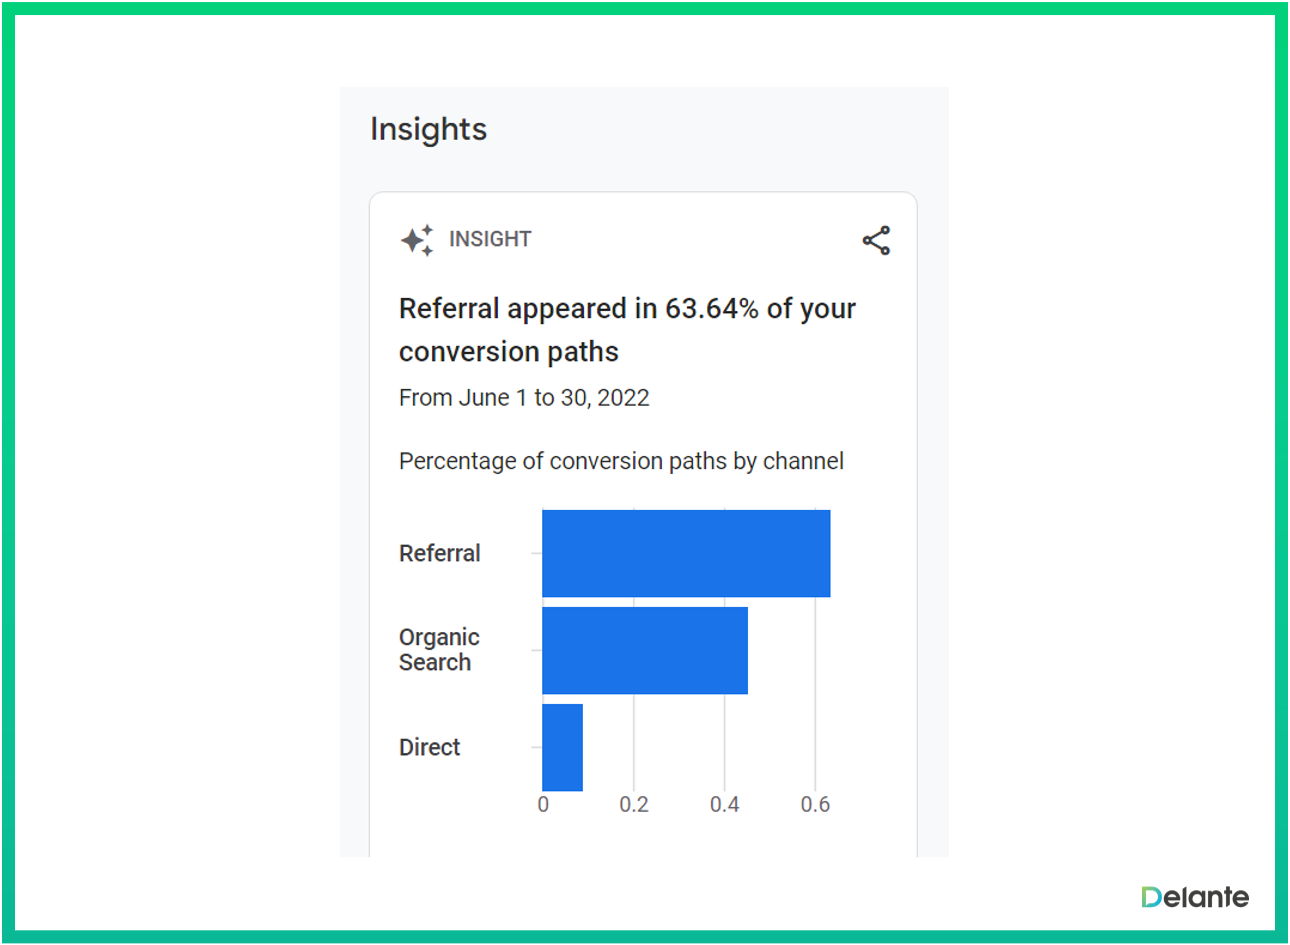Screen dimensions: 1290x945
Task: Click the word conversion paths in headline
Action: click(509, 352)
